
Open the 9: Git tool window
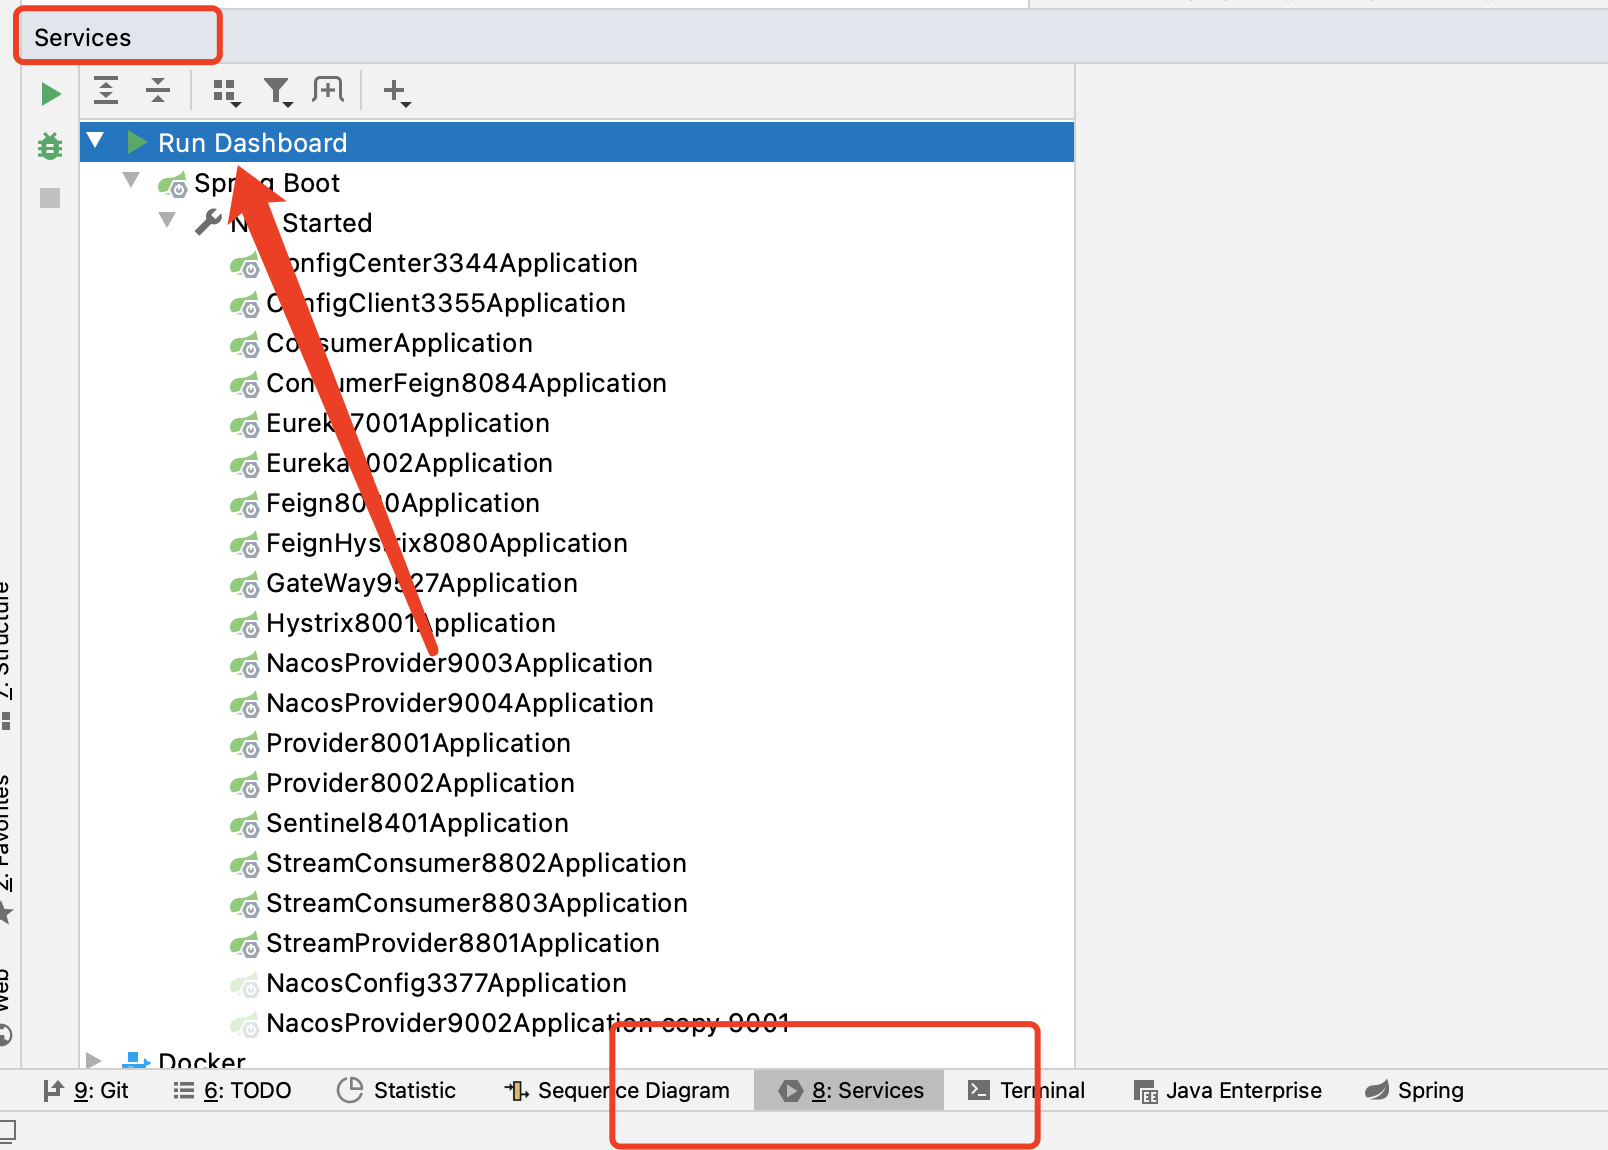[86, 1090]
